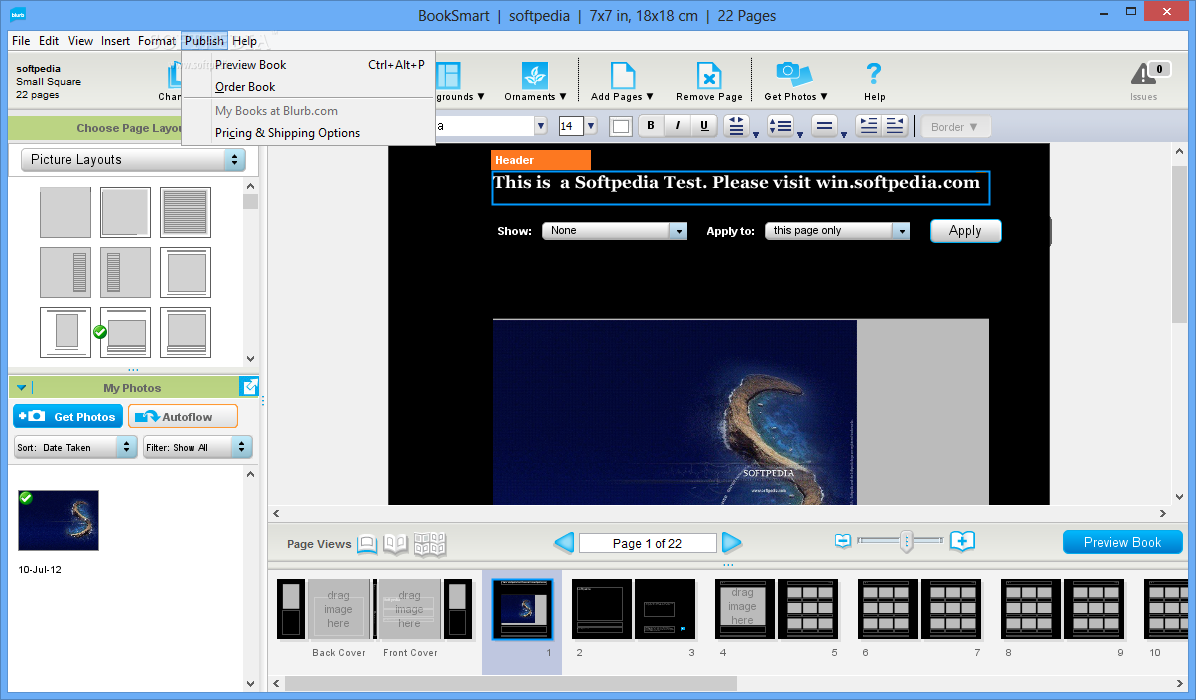This screenshot has height=700, width=1196.
Task: Open the Apply to this page only dropdown
Action: point(838,230)
